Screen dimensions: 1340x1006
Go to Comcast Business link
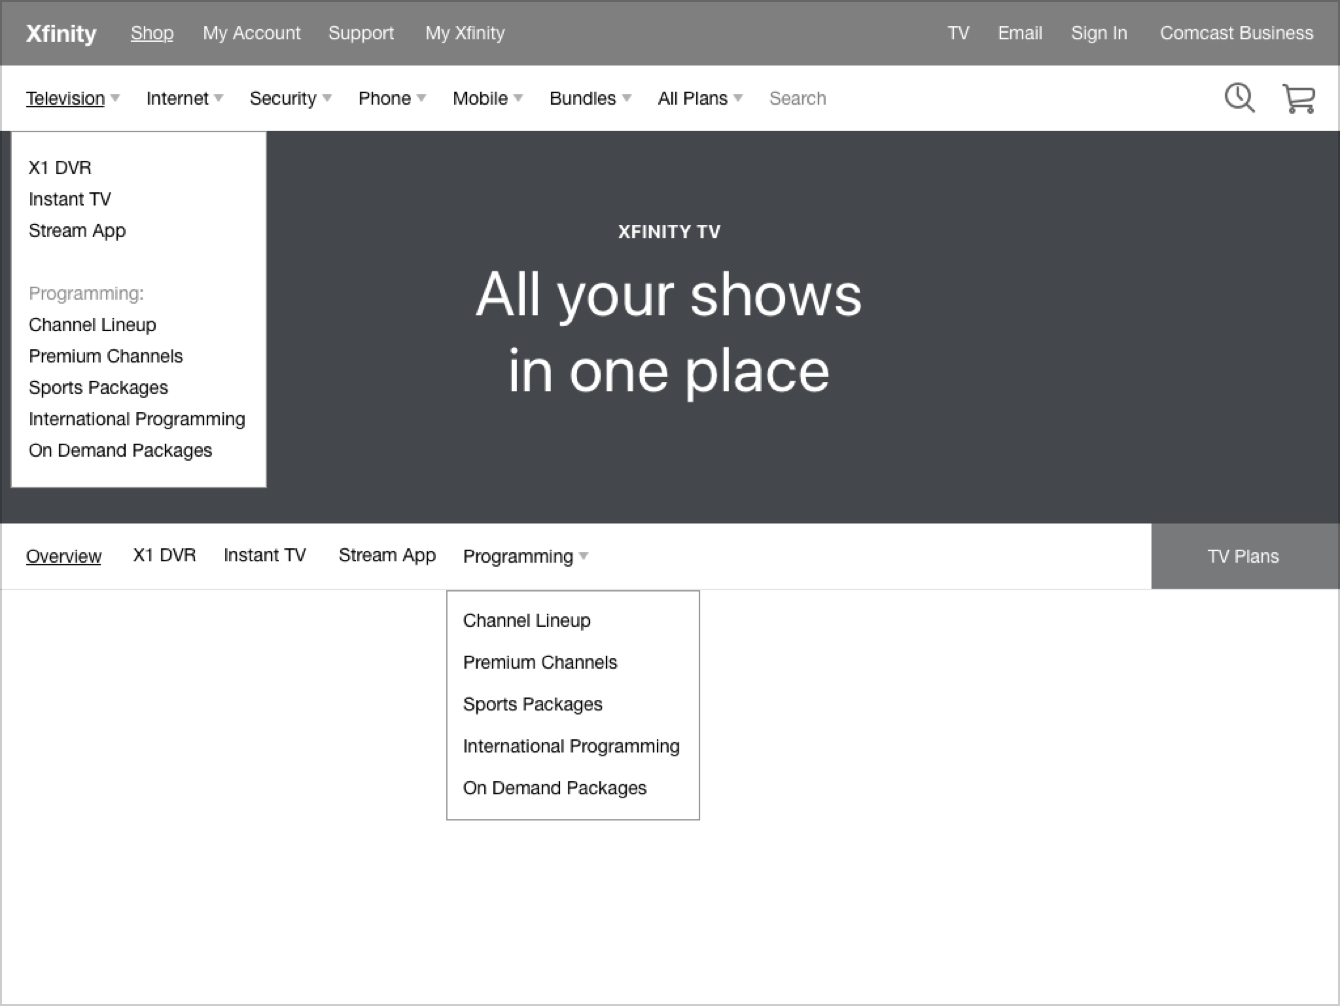point(1236,33)
